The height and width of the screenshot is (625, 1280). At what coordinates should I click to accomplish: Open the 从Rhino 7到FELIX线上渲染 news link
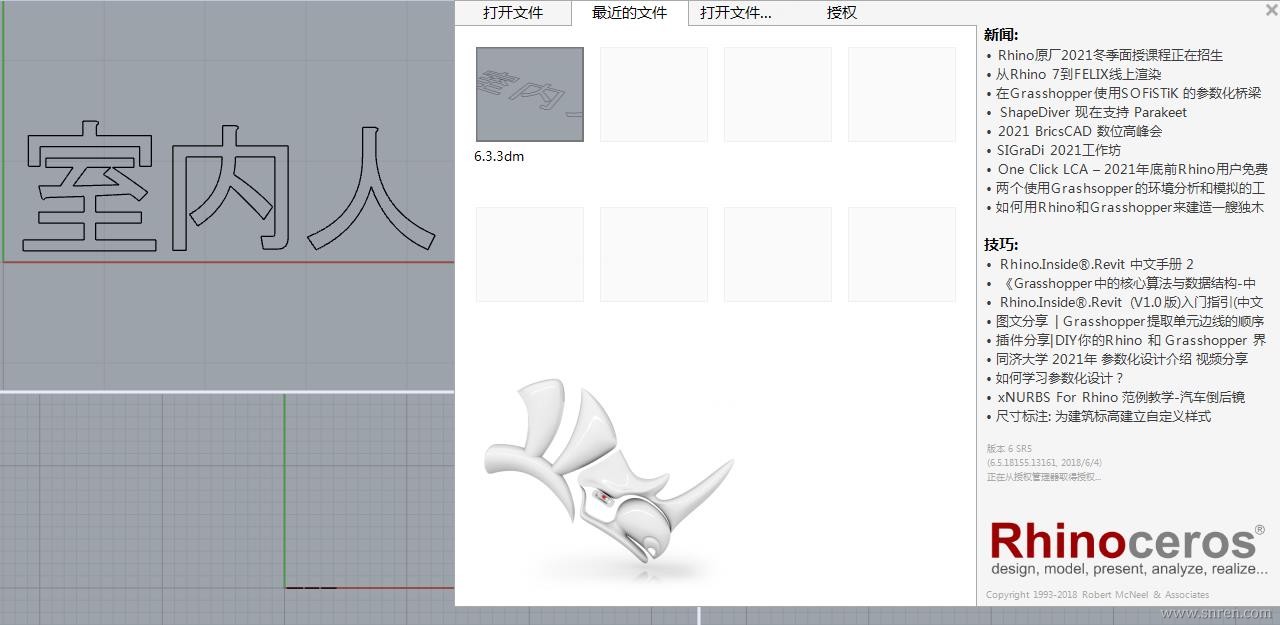point(1079,74)
